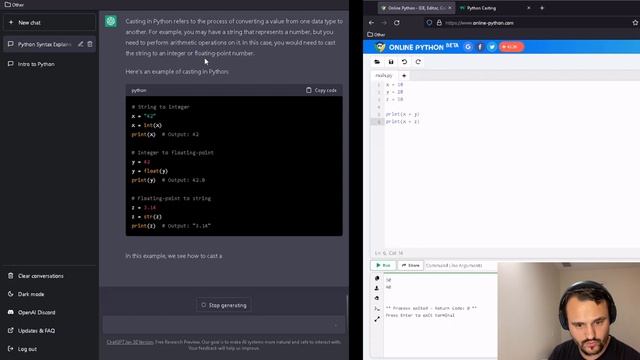Click the third terminal side icon
Image resolution: width=640 pixels, height=360 pixels.
377,298
